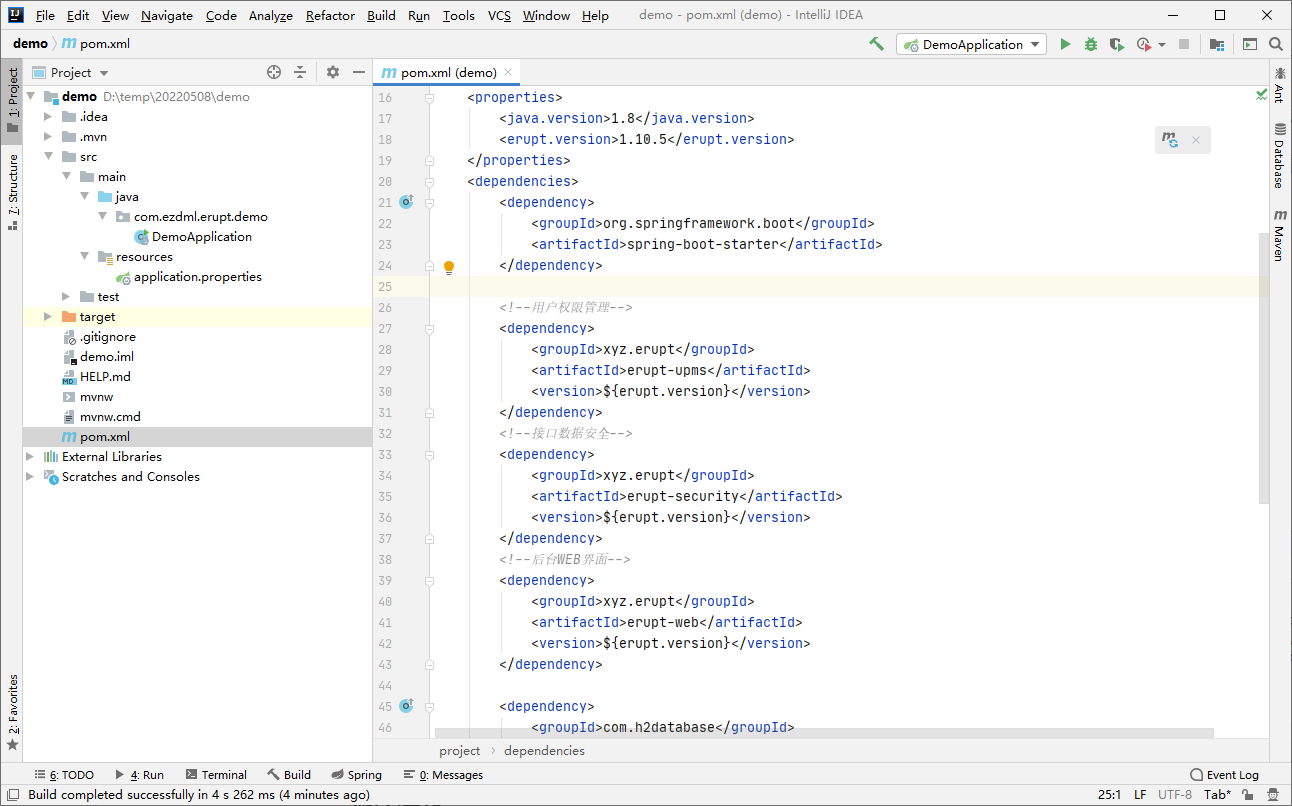Click the 'project' breadcrumb

[459, 750]
